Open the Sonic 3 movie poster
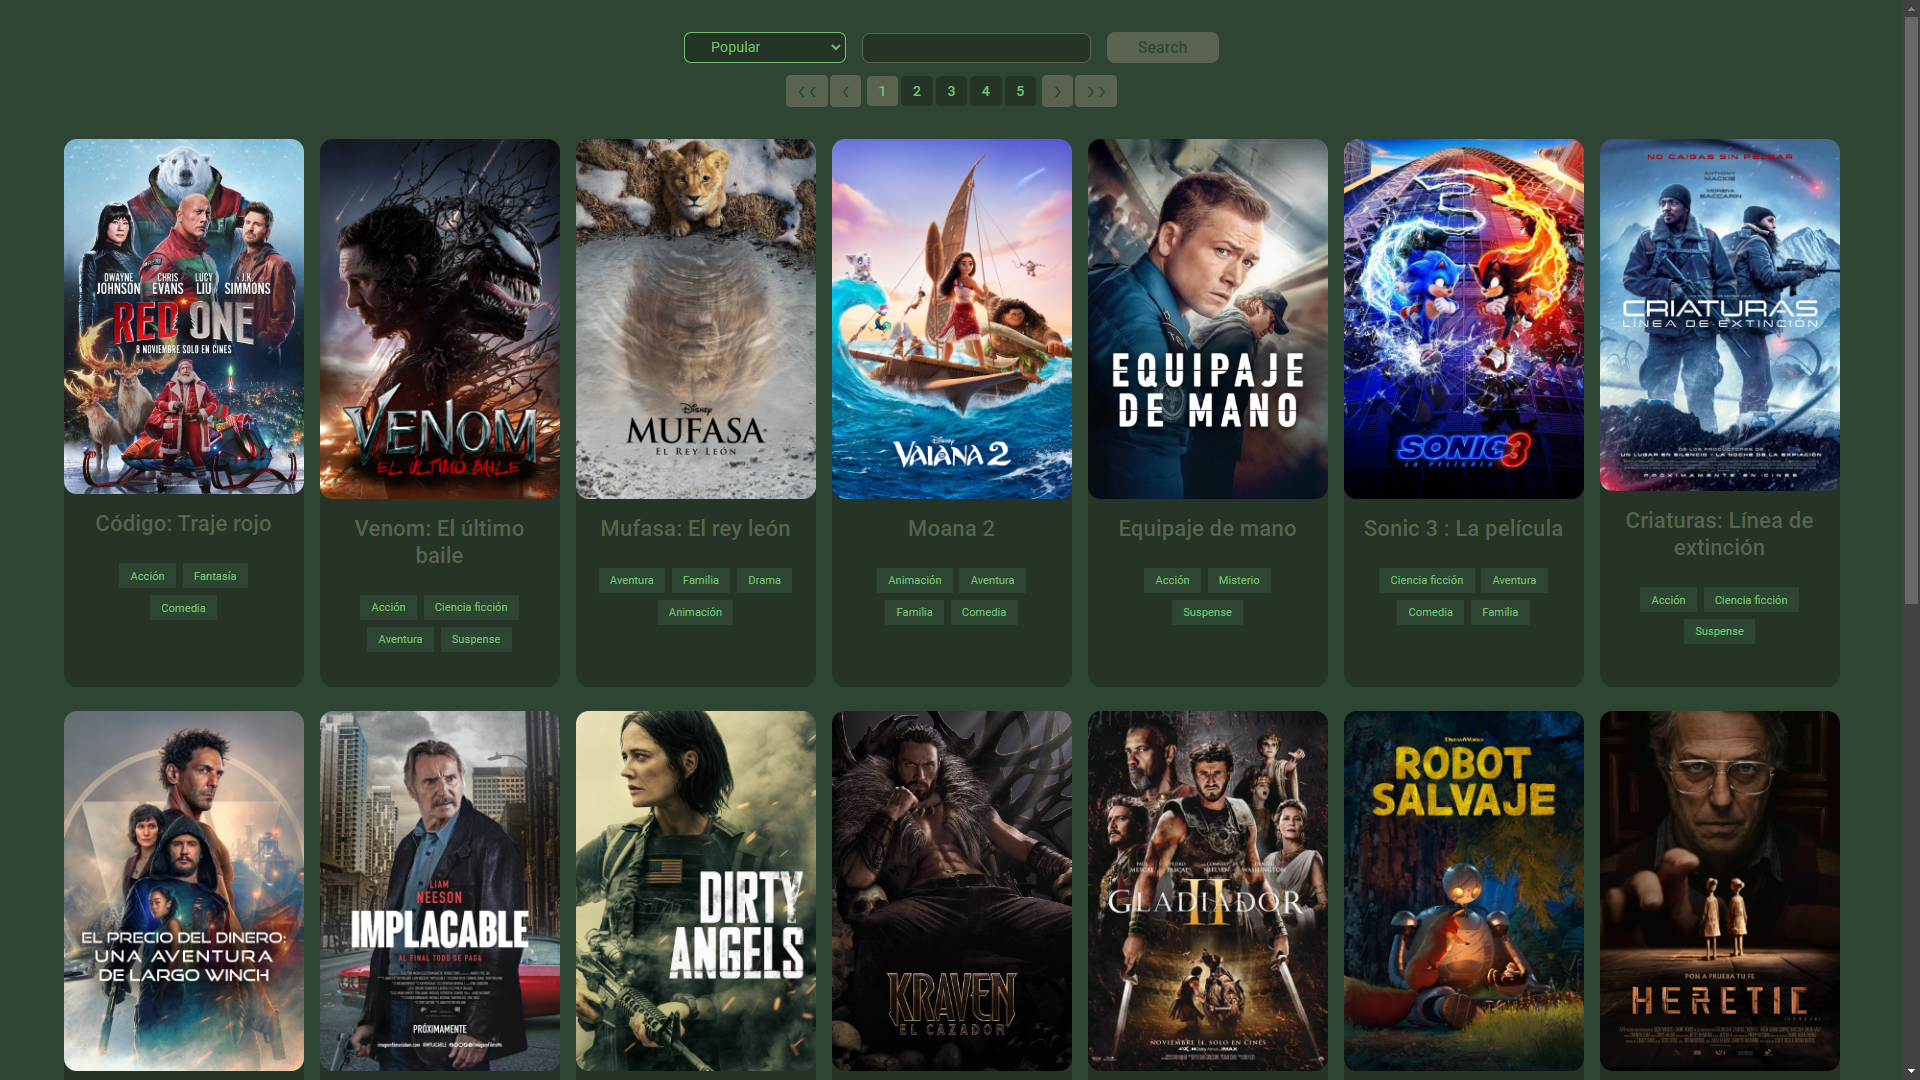The image size is (1920, 1080). [x=1463, y=318]
